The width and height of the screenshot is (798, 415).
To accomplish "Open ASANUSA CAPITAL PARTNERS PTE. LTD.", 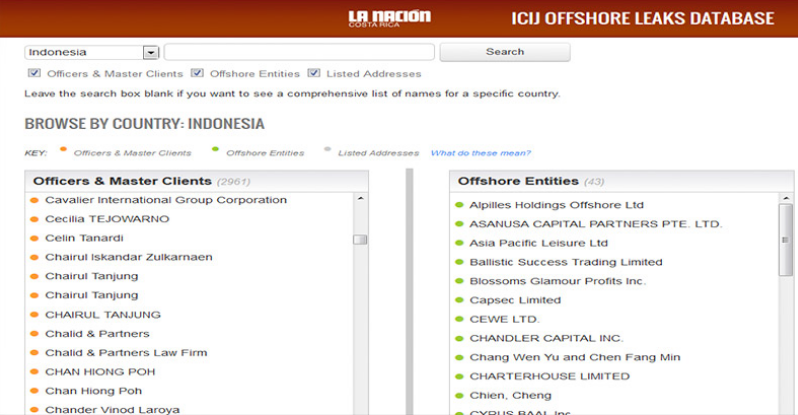I will tap(595, 224).
